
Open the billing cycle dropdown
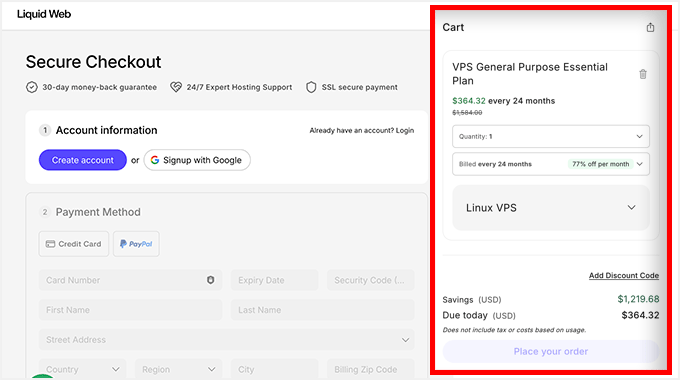click(x=551, y=164)
